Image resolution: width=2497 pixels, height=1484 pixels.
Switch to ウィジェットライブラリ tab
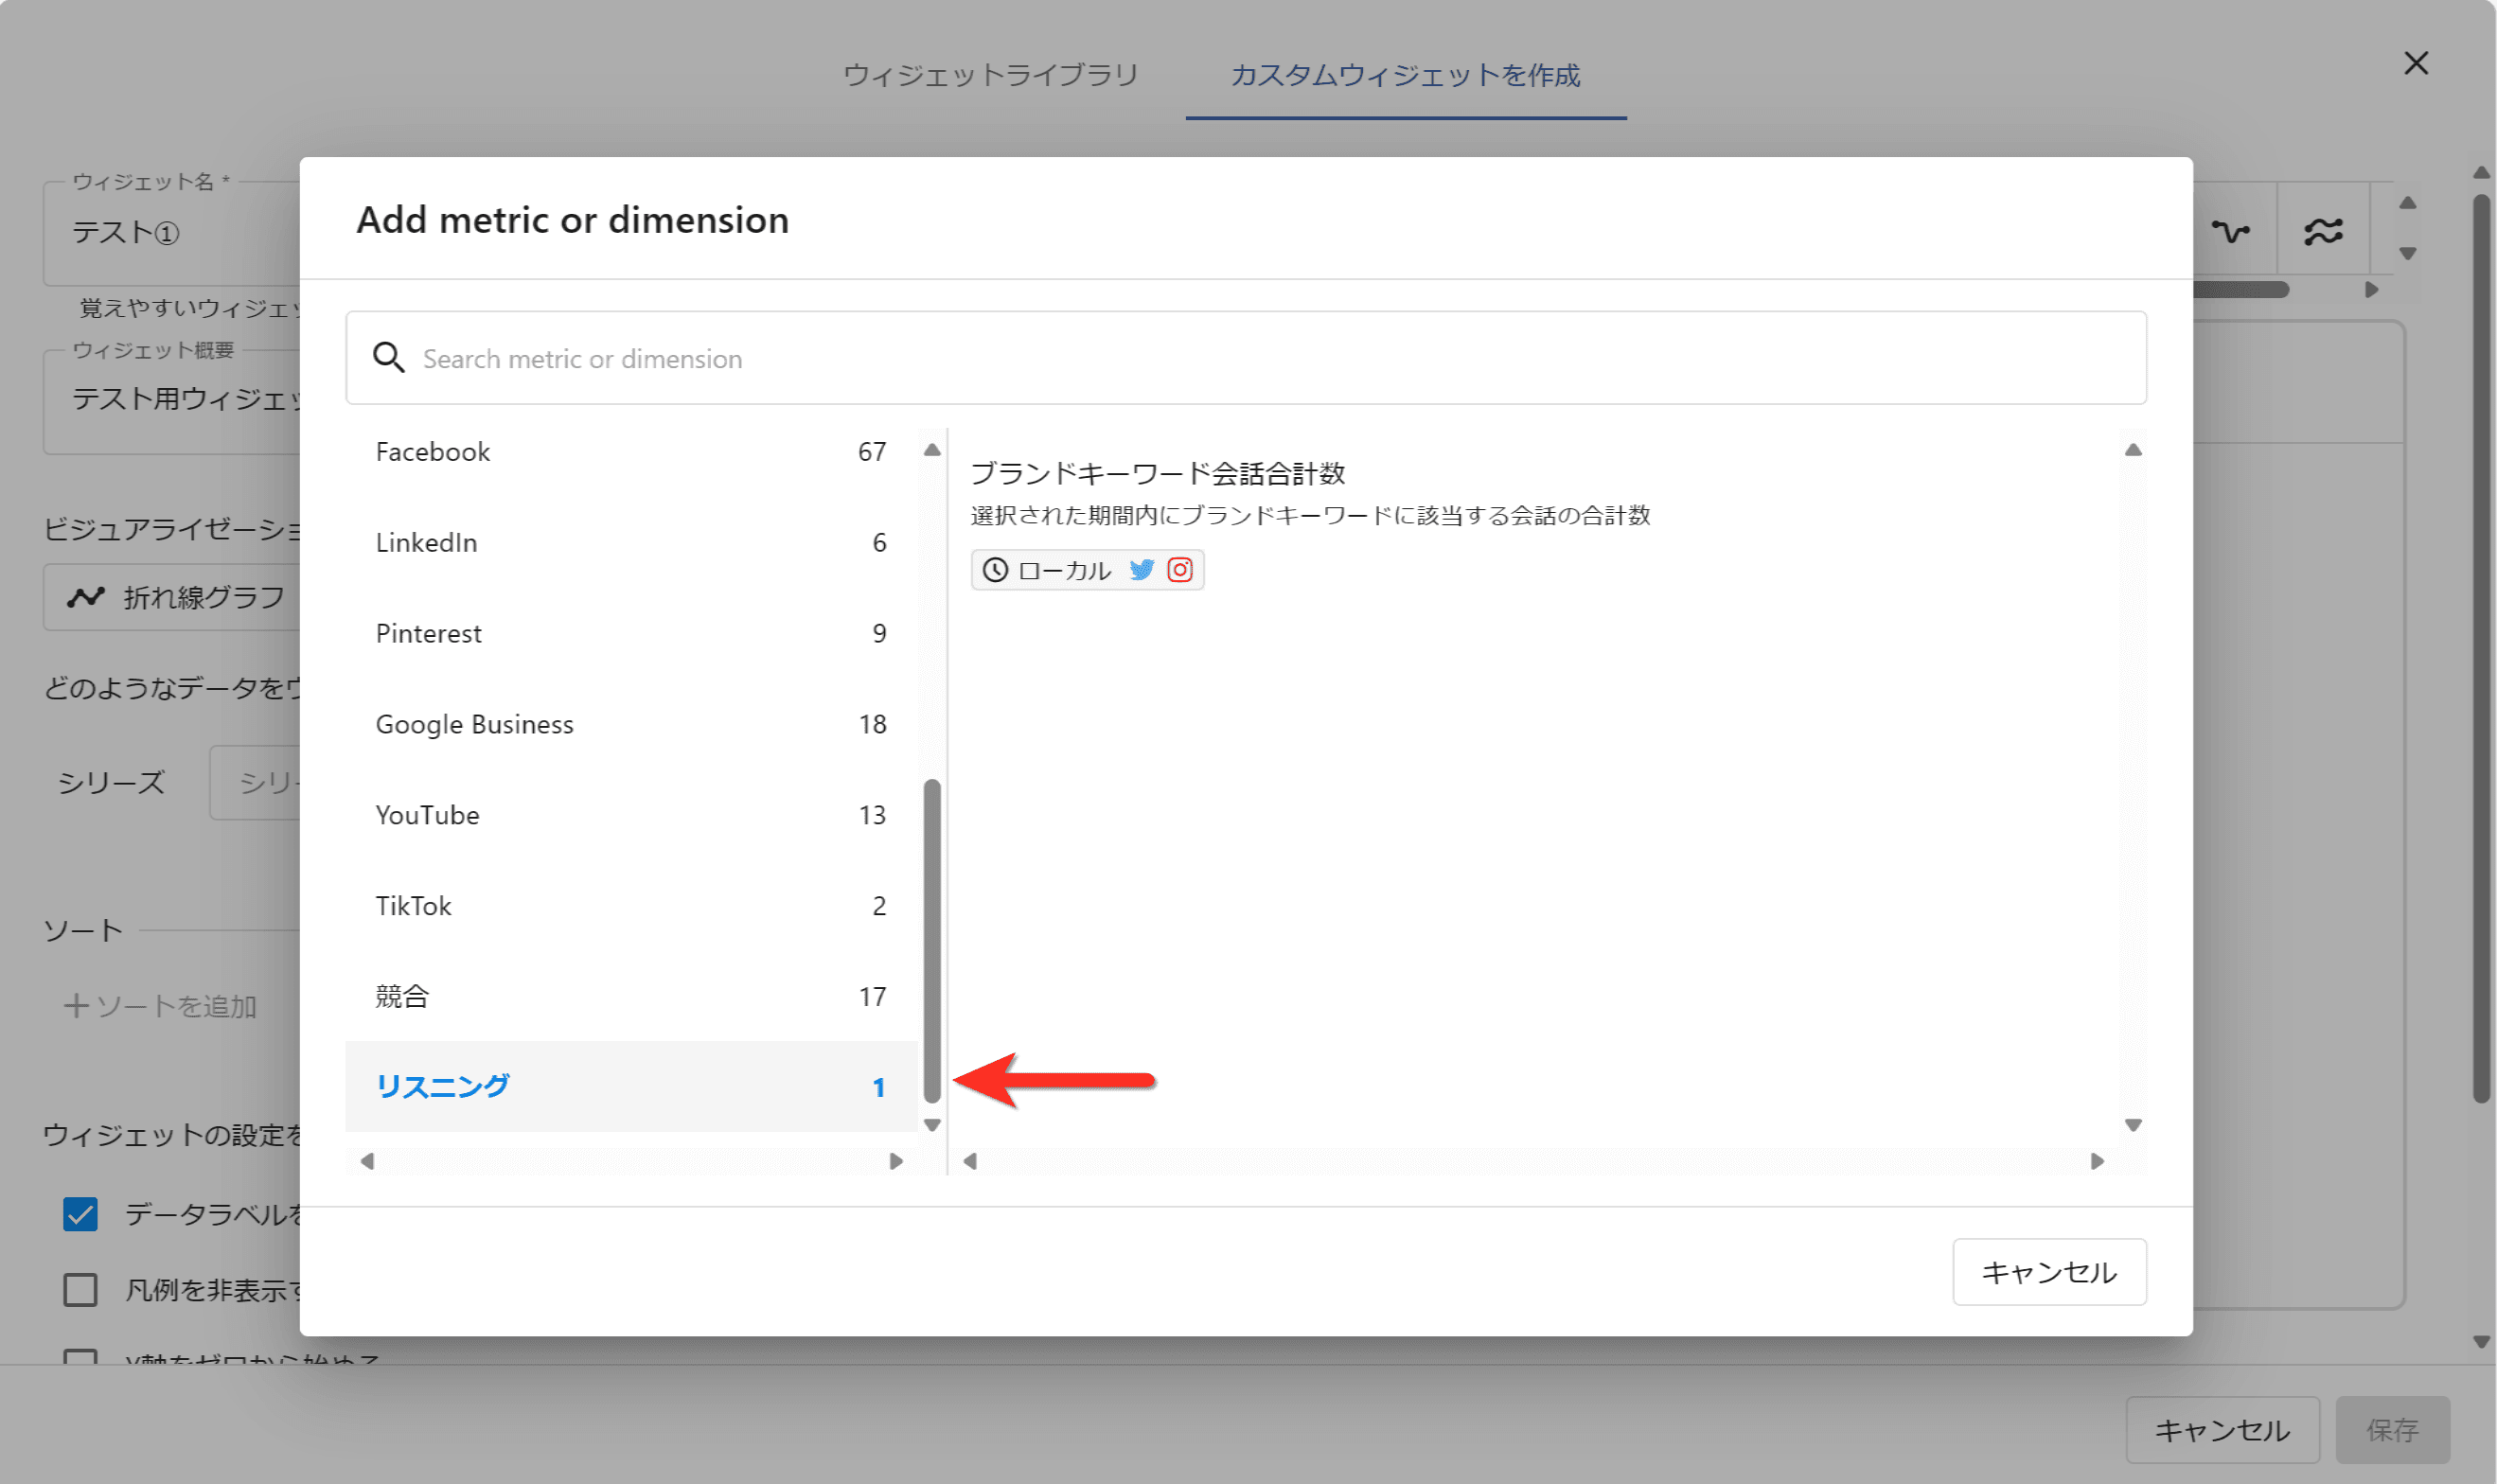pos(990,75)
